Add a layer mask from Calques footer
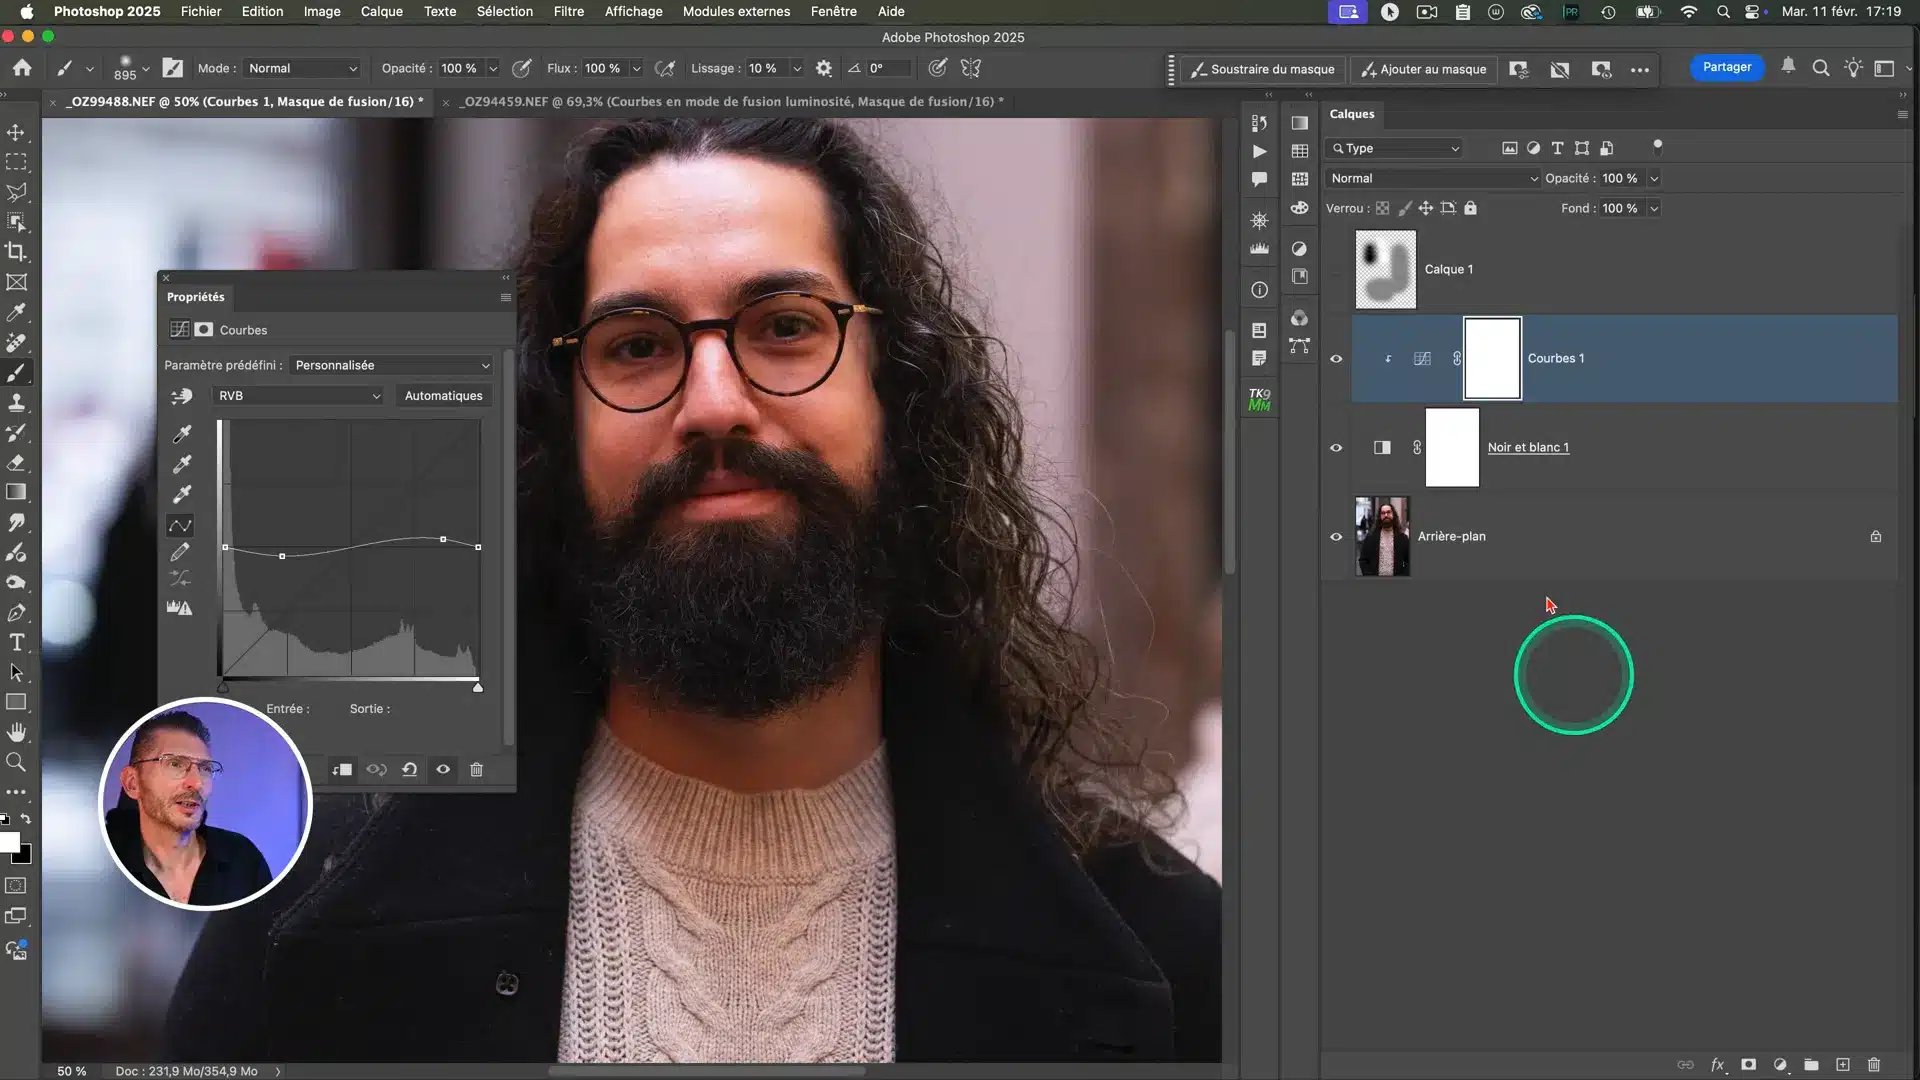Screen dimensions: 1920x1080 click(x=1748, y=1065)
